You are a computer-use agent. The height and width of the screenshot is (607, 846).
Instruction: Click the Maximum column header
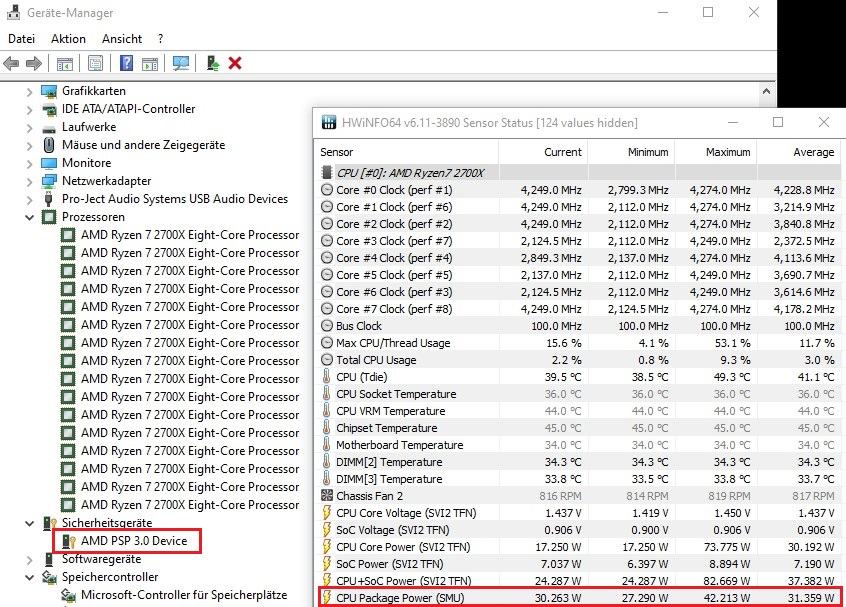[x=716, y=152]
